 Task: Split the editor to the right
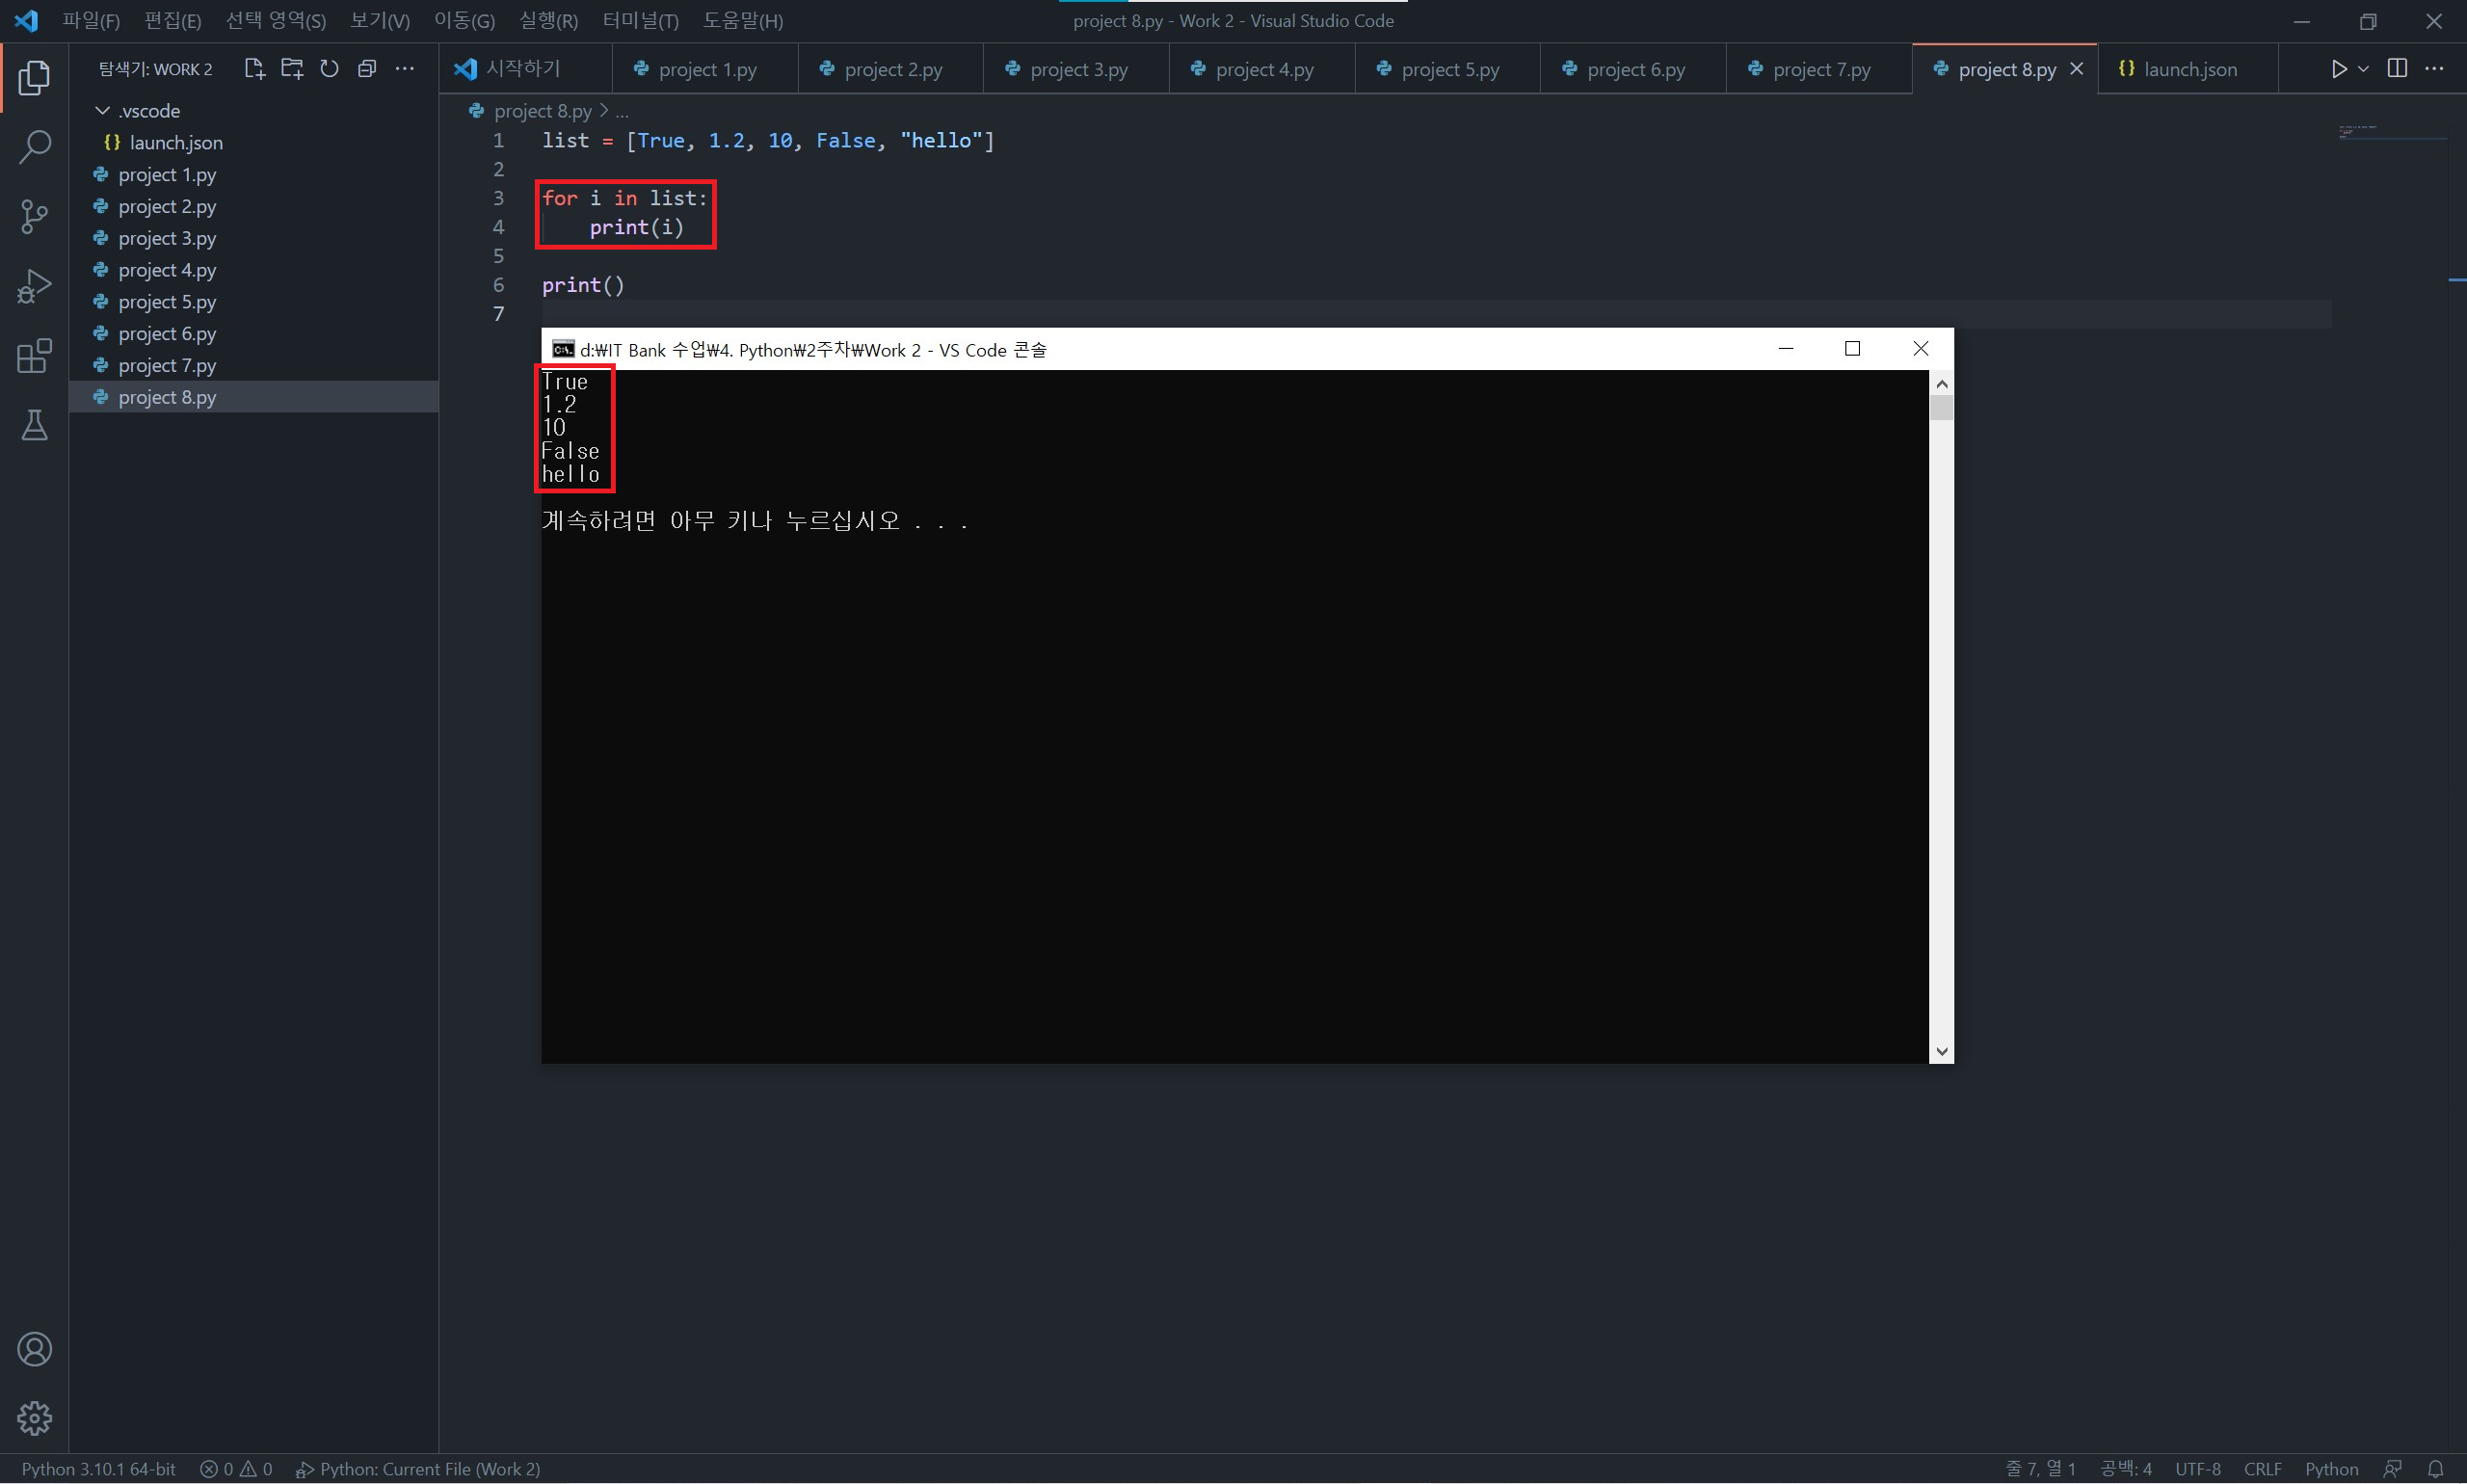[x=2397, y=69]
